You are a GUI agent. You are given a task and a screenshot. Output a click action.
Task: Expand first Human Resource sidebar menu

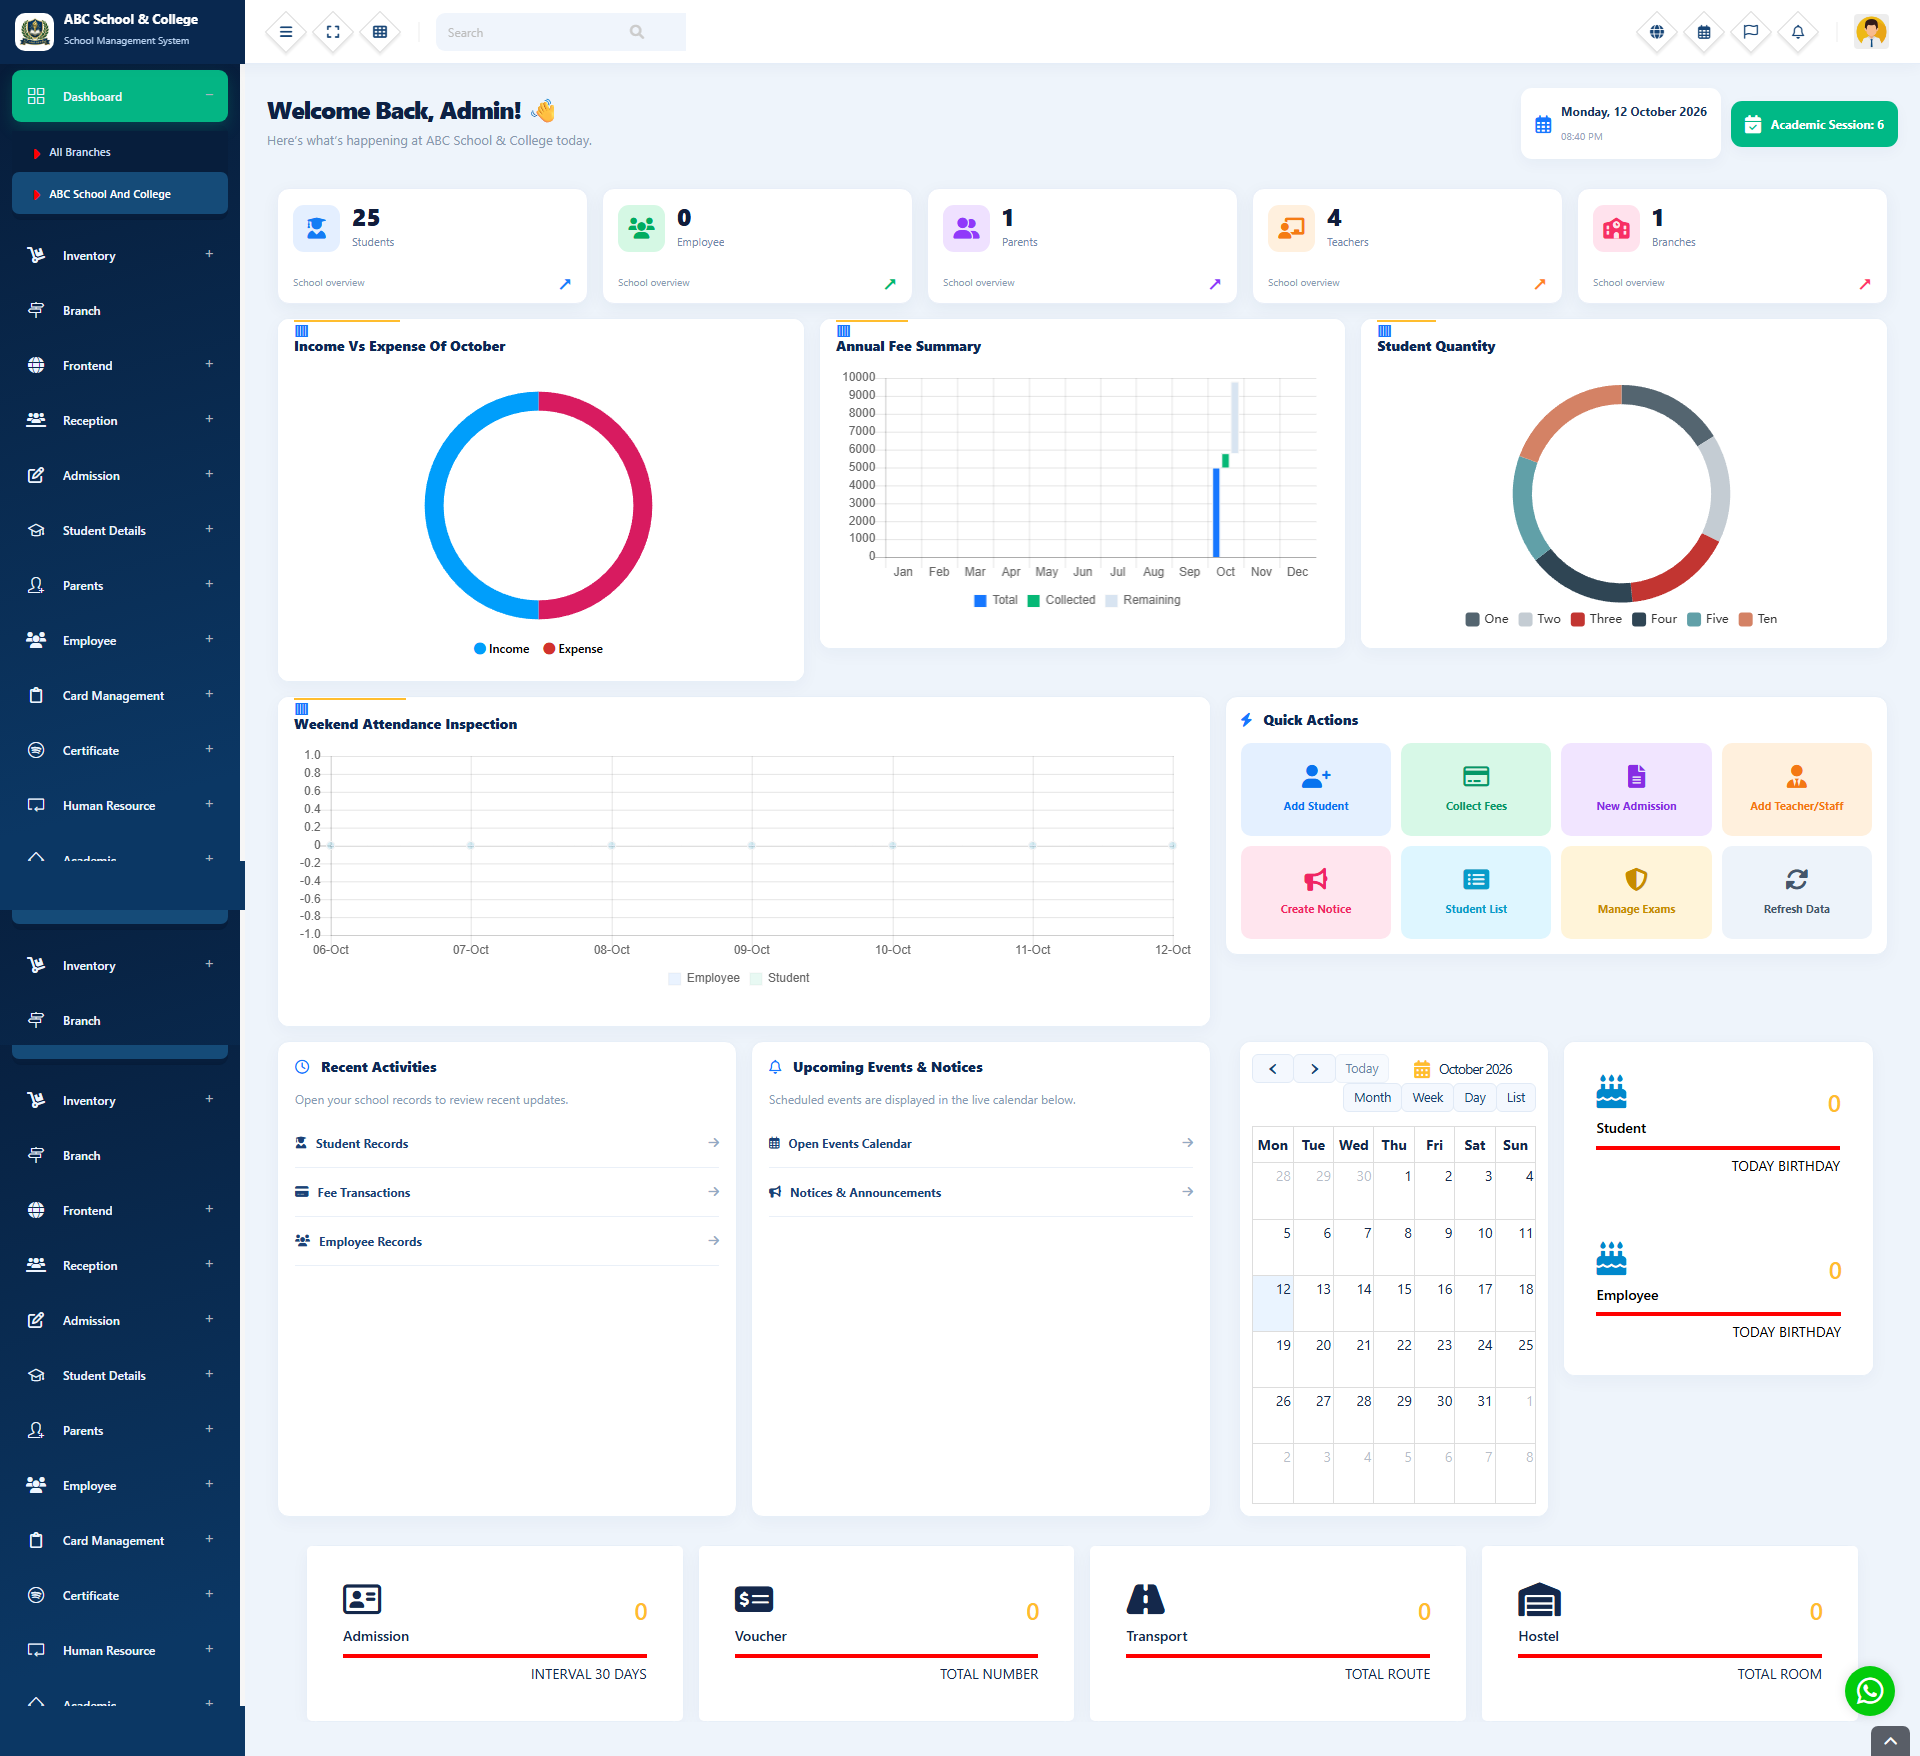[x=120, y=805]
